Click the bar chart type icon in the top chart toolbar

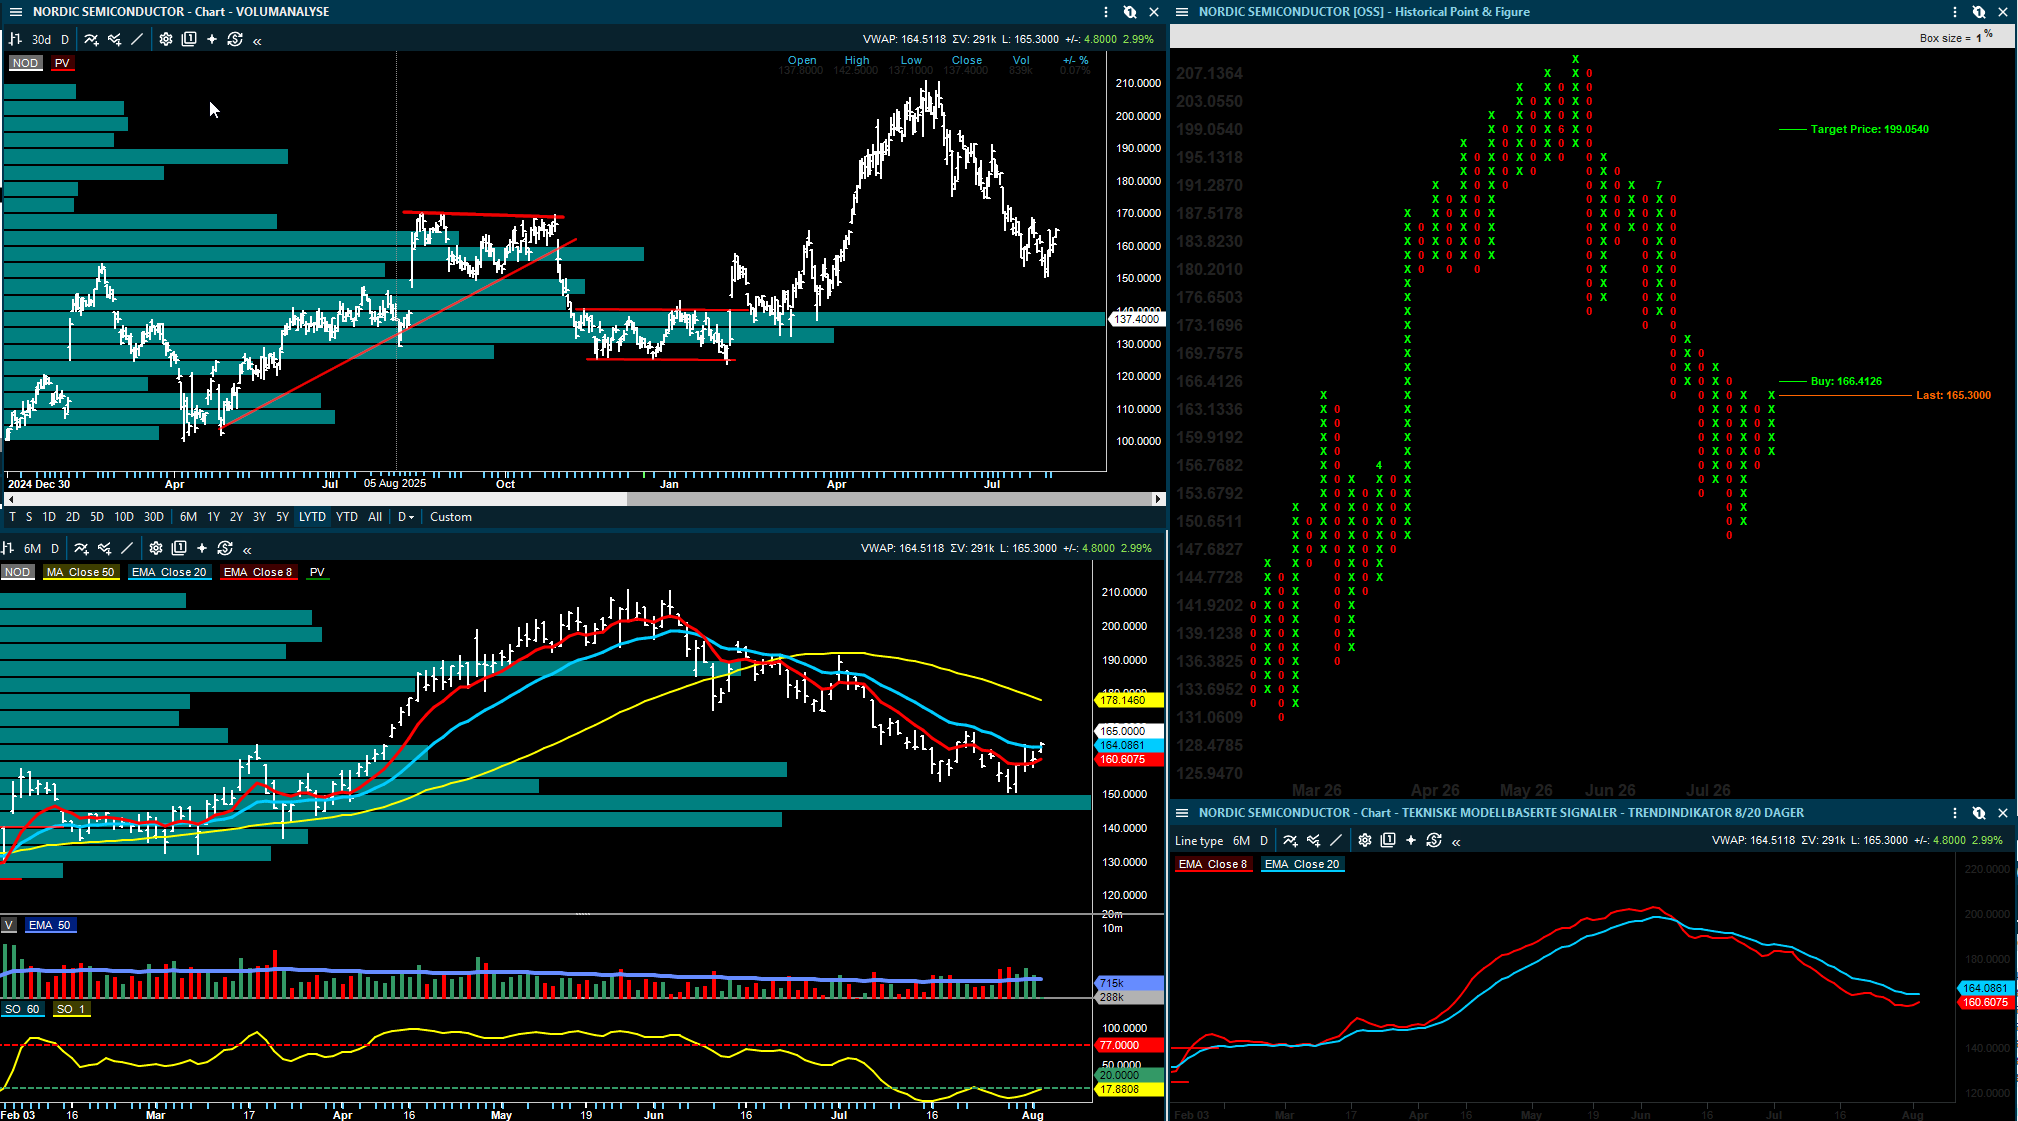(15, 39)
